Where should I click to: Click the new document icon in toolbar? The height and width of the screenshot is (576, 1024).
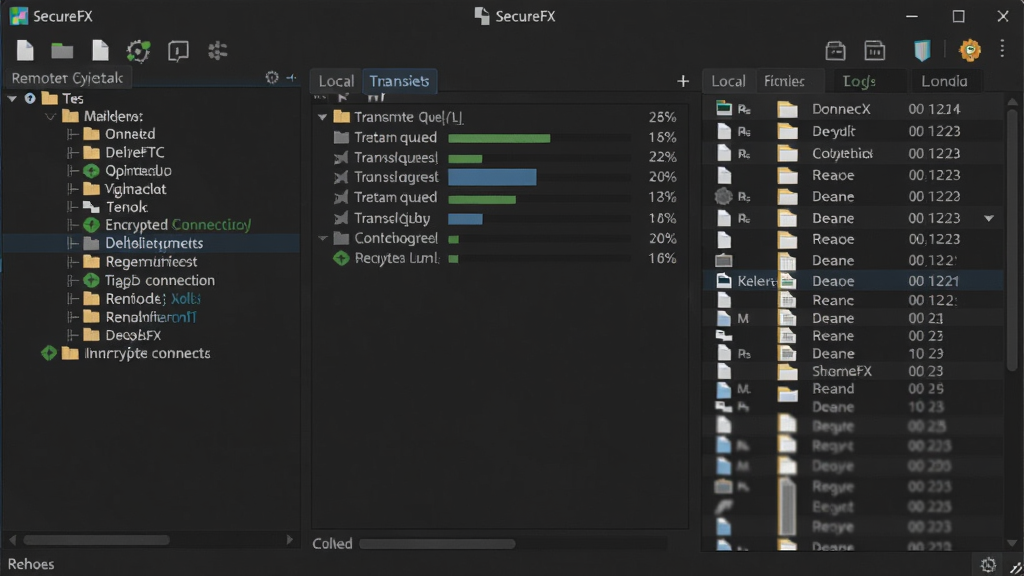(25, 50)
